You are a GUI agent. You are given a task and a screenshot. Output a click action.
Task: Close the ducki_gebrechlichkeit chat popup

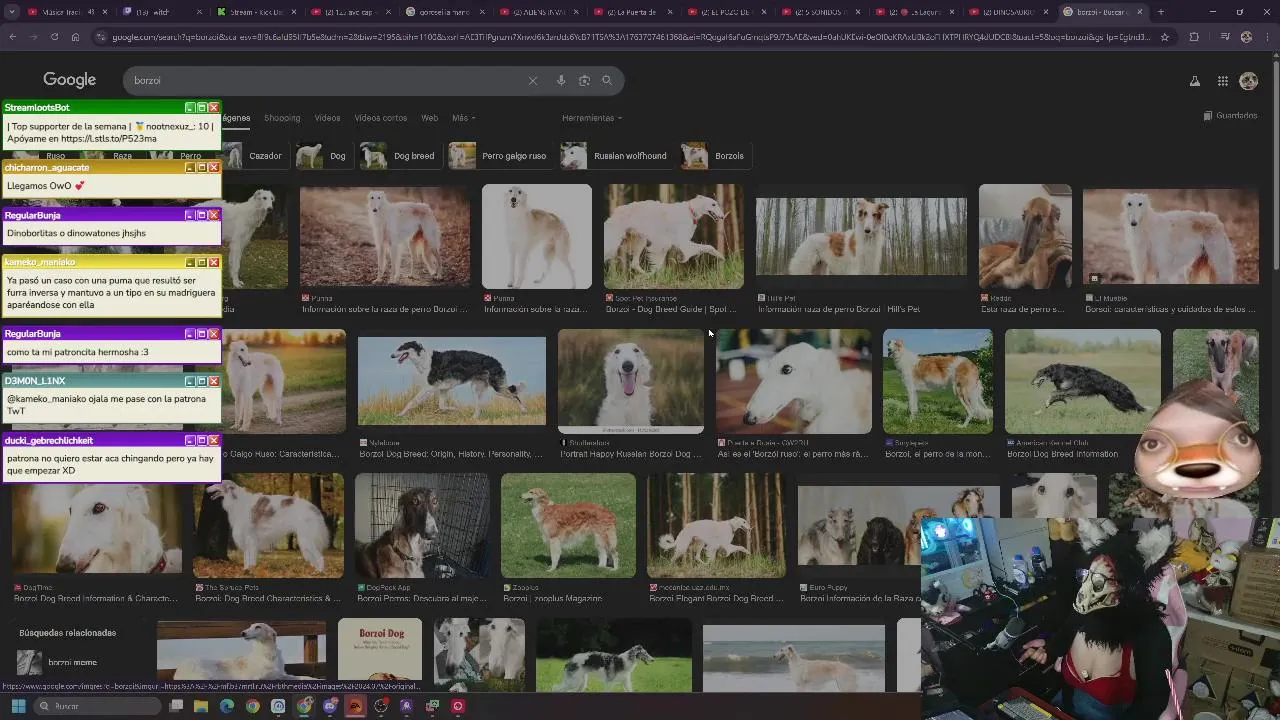[213, 440]
